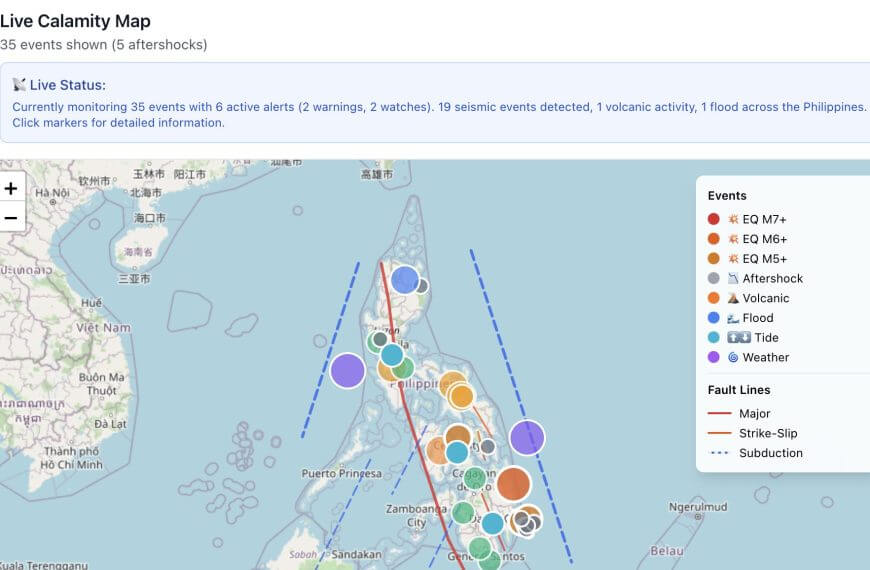Click the teal tide marker near Davao
The width and height of the screenshot is (870, 570).
(492, 523)
